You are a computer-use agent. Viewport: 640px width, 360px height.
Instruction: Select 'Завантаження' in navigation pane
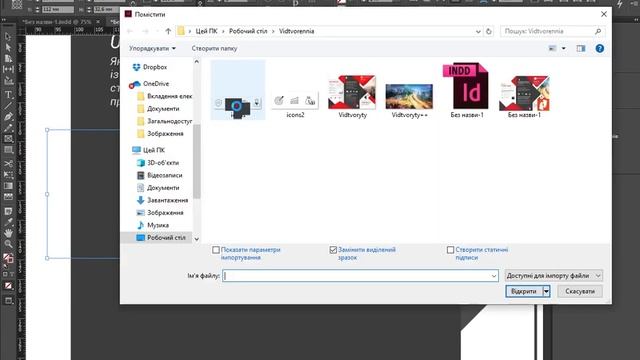[167, 200]
